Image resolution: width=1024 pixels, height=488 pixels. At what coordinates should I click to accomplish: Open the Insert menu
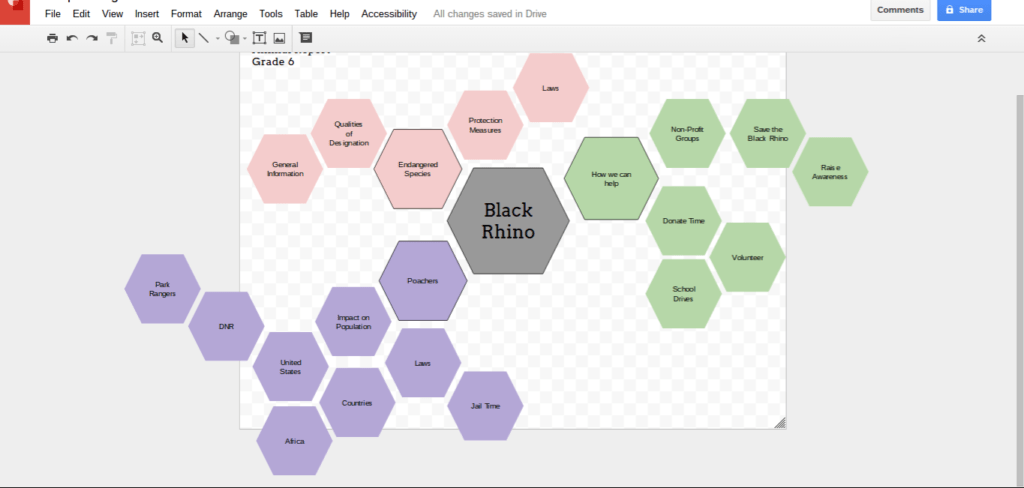(147, 14)
